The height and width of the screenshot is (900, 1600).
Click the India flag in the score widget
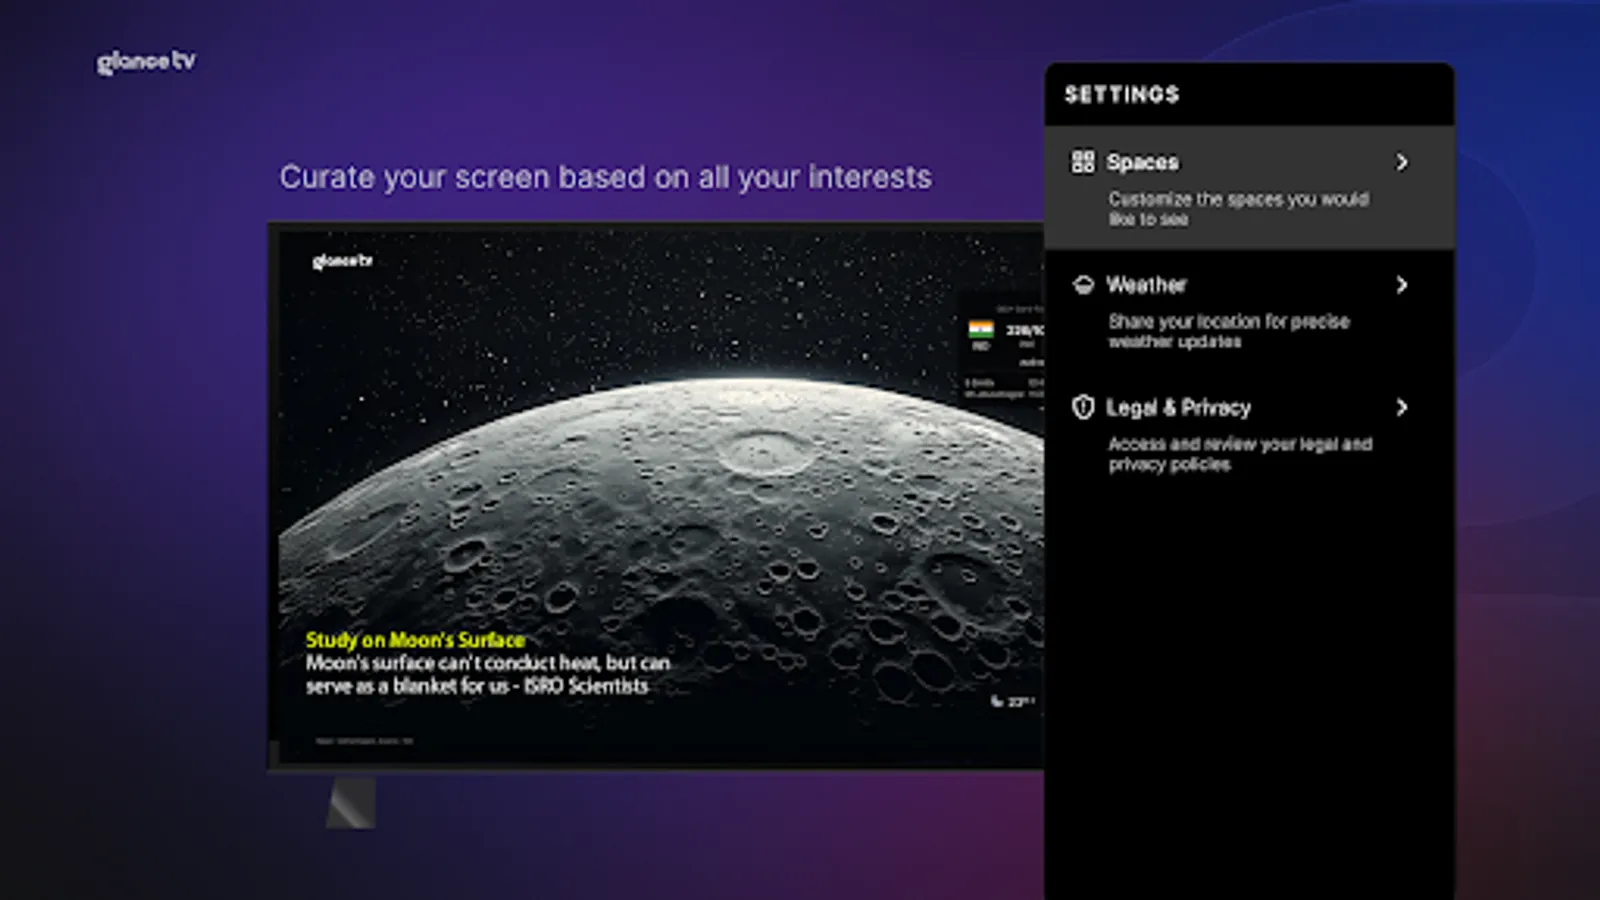(x=983, y=328)
